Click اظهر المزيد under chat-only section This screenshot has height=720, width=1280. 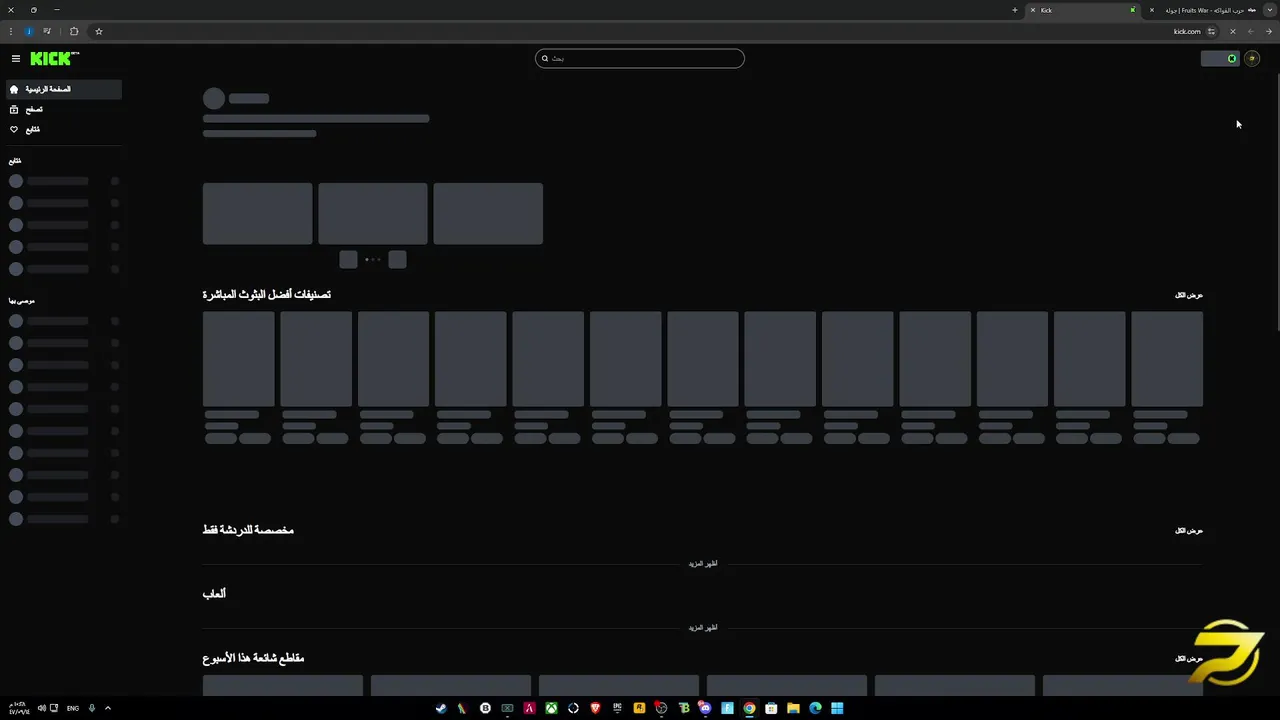pos(703,564)
